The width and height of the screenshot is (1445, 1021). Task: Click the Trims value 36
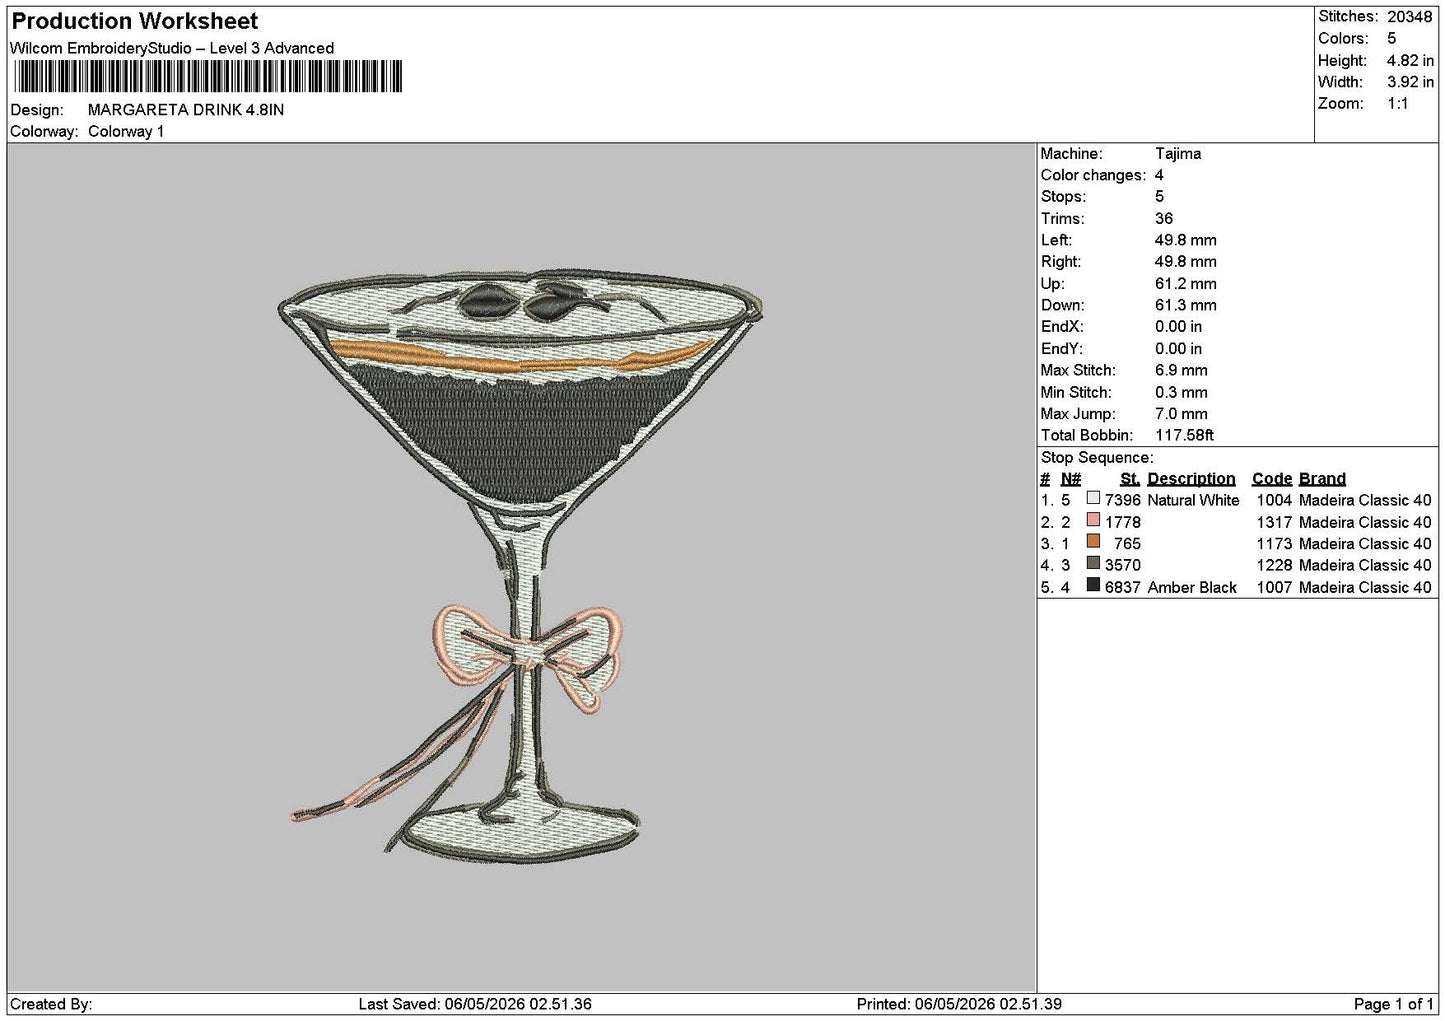pyautogui.click(x=1164, y=219)
